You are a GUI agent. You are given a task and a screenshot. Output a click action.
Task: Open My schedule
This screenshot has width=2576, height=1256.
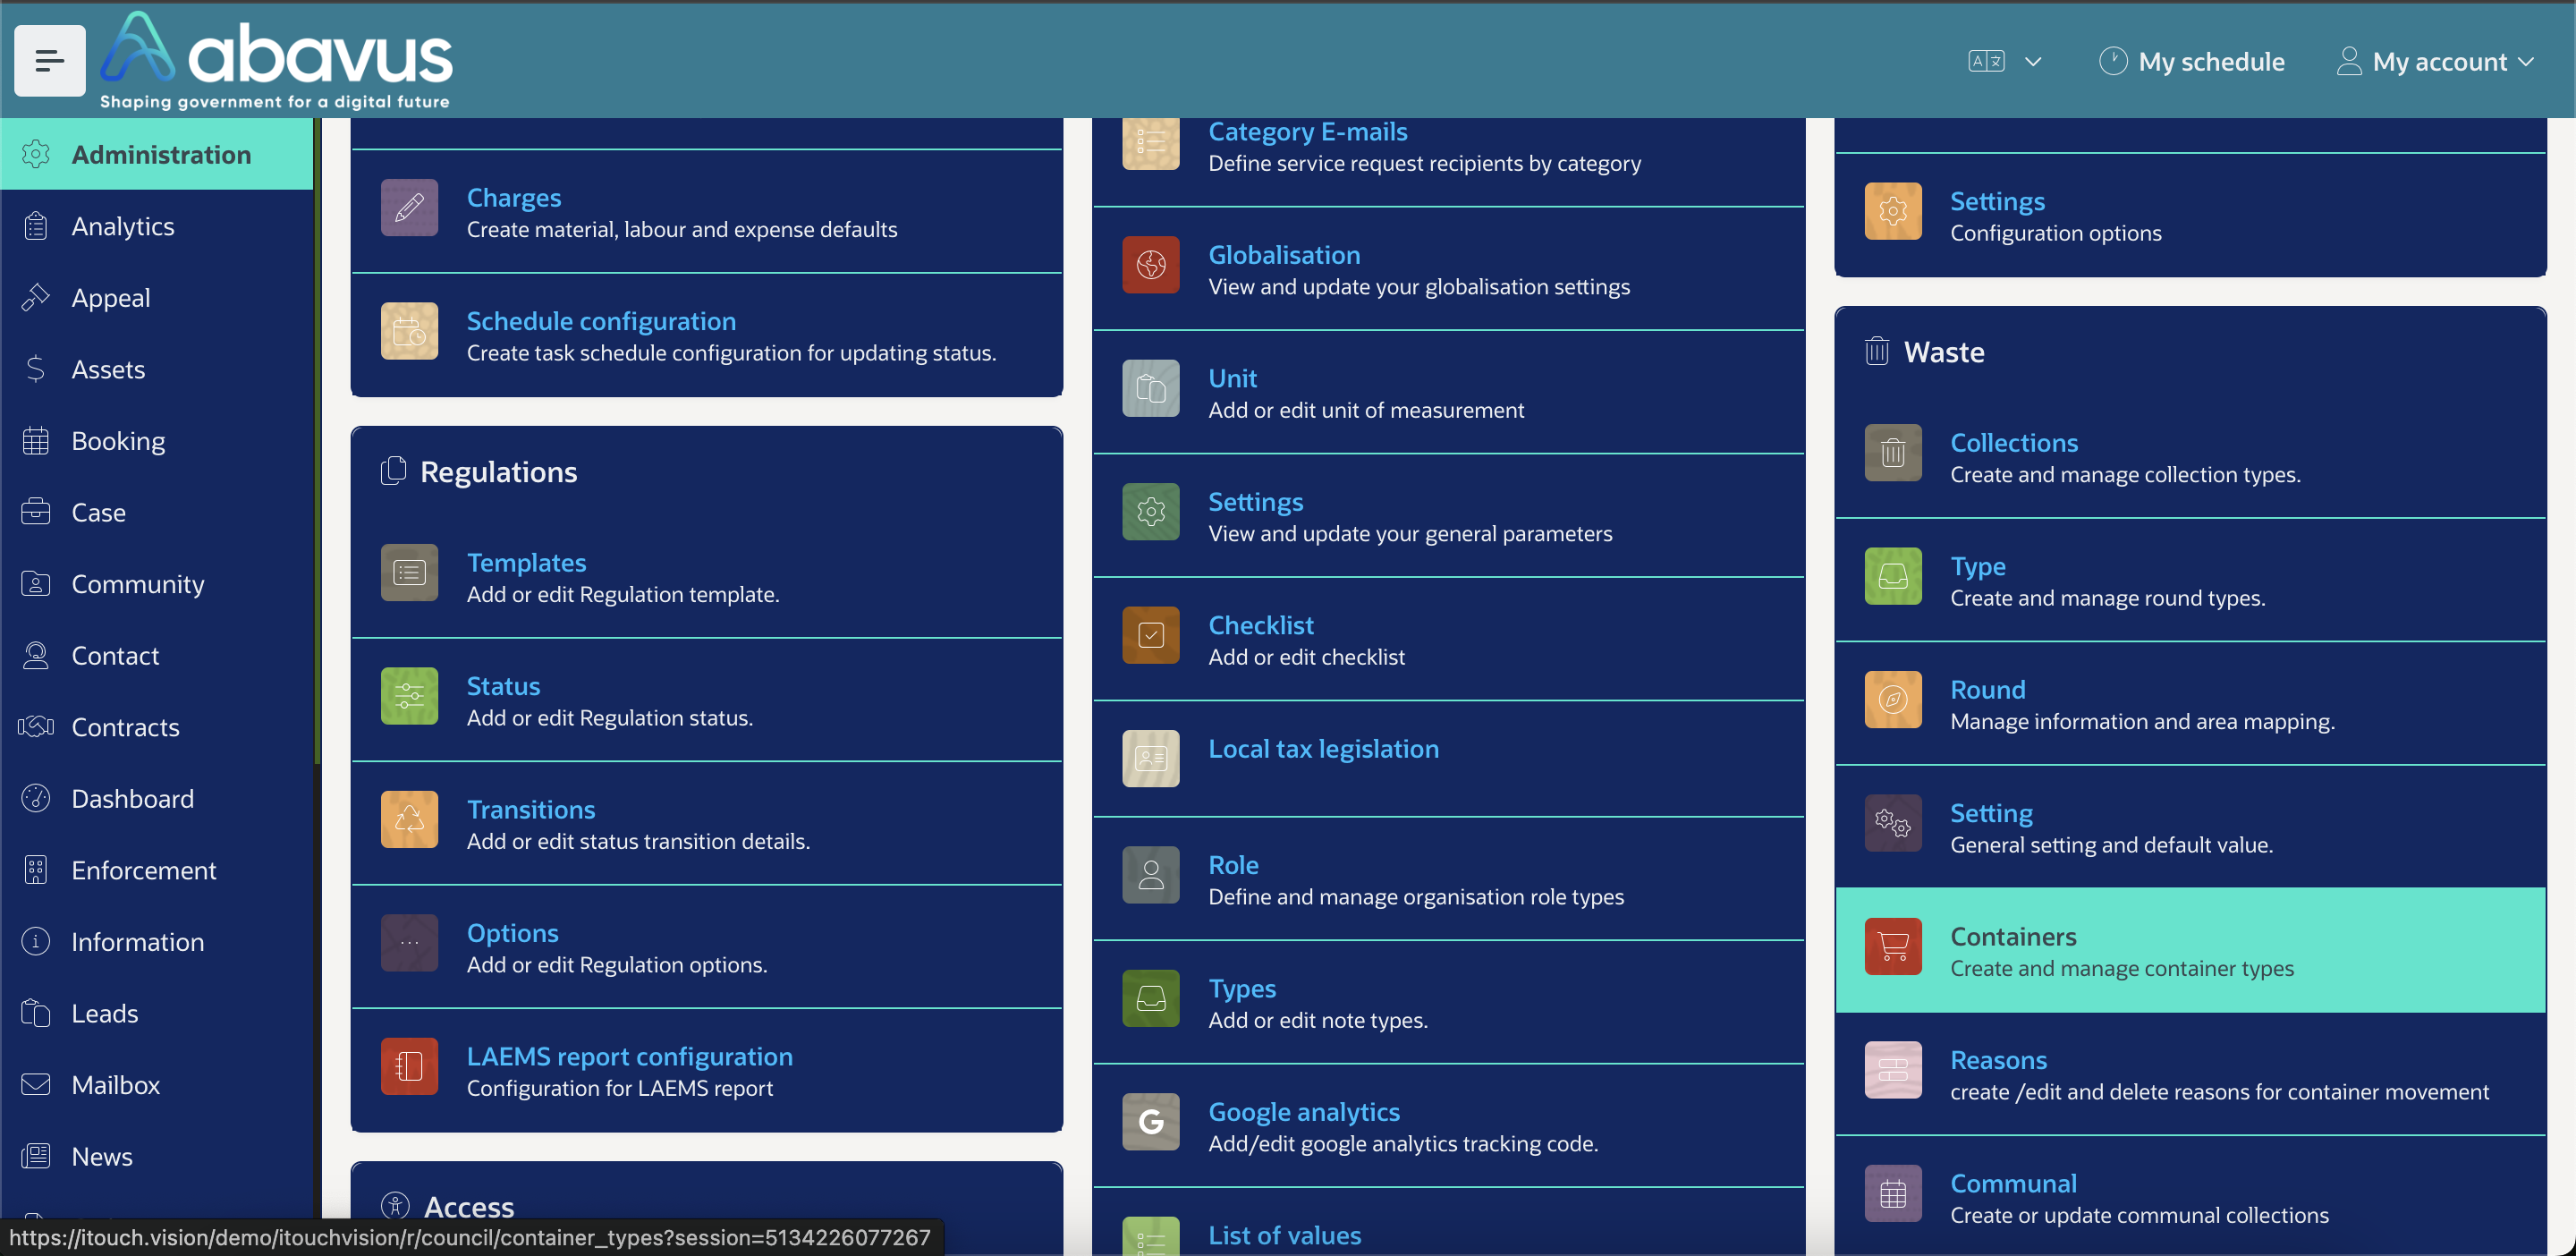tap(2191, 61)
